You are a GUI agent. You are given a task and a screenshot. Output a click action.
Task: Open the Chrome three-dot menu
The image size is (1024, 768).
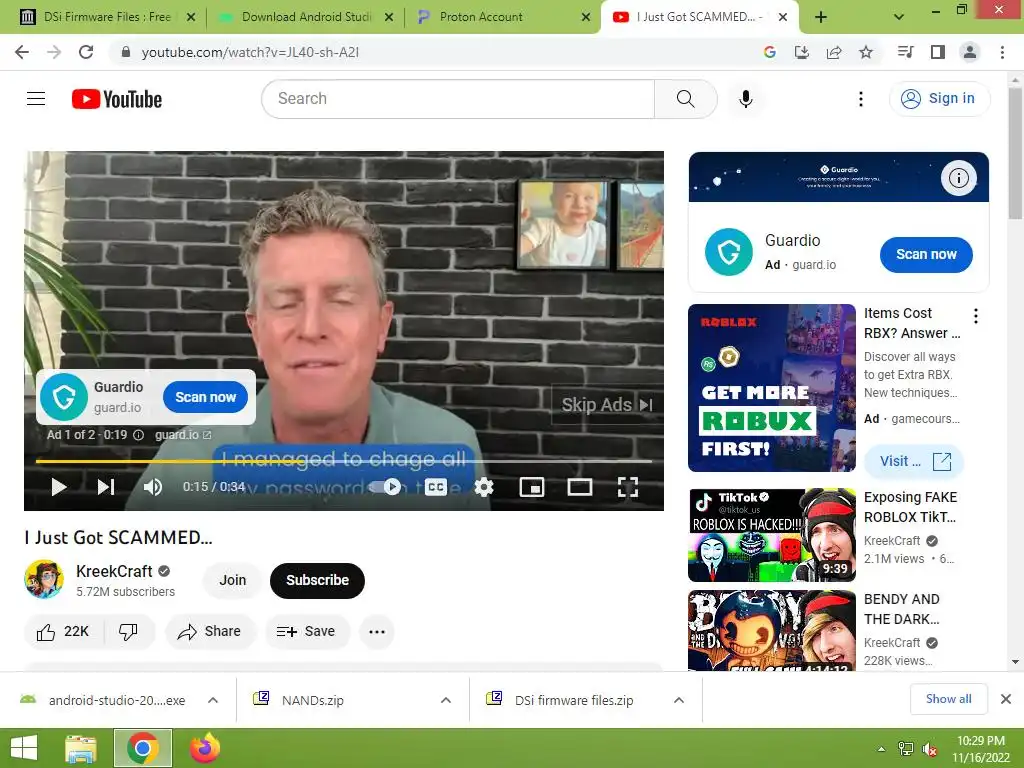1002,52
